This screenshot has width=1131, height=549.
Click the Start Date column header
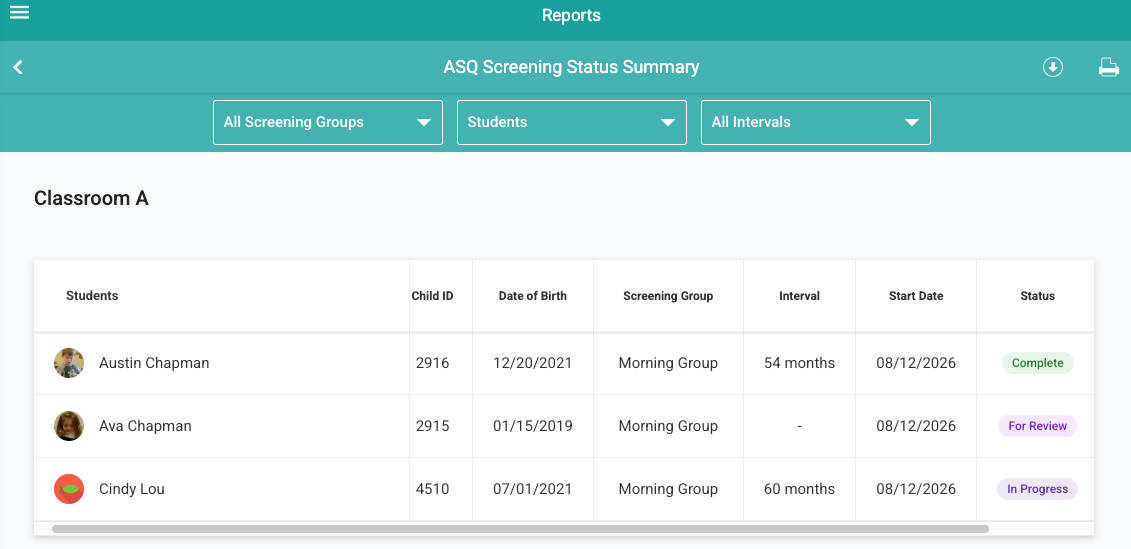click(x=916, y=296)
